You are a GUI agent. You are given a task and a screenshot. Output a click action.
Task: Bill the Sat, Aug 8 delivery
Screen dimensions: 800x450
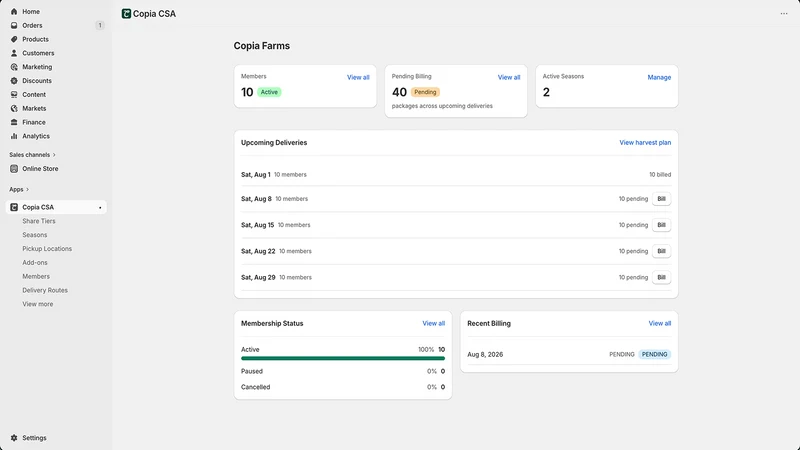click(661, 199)
